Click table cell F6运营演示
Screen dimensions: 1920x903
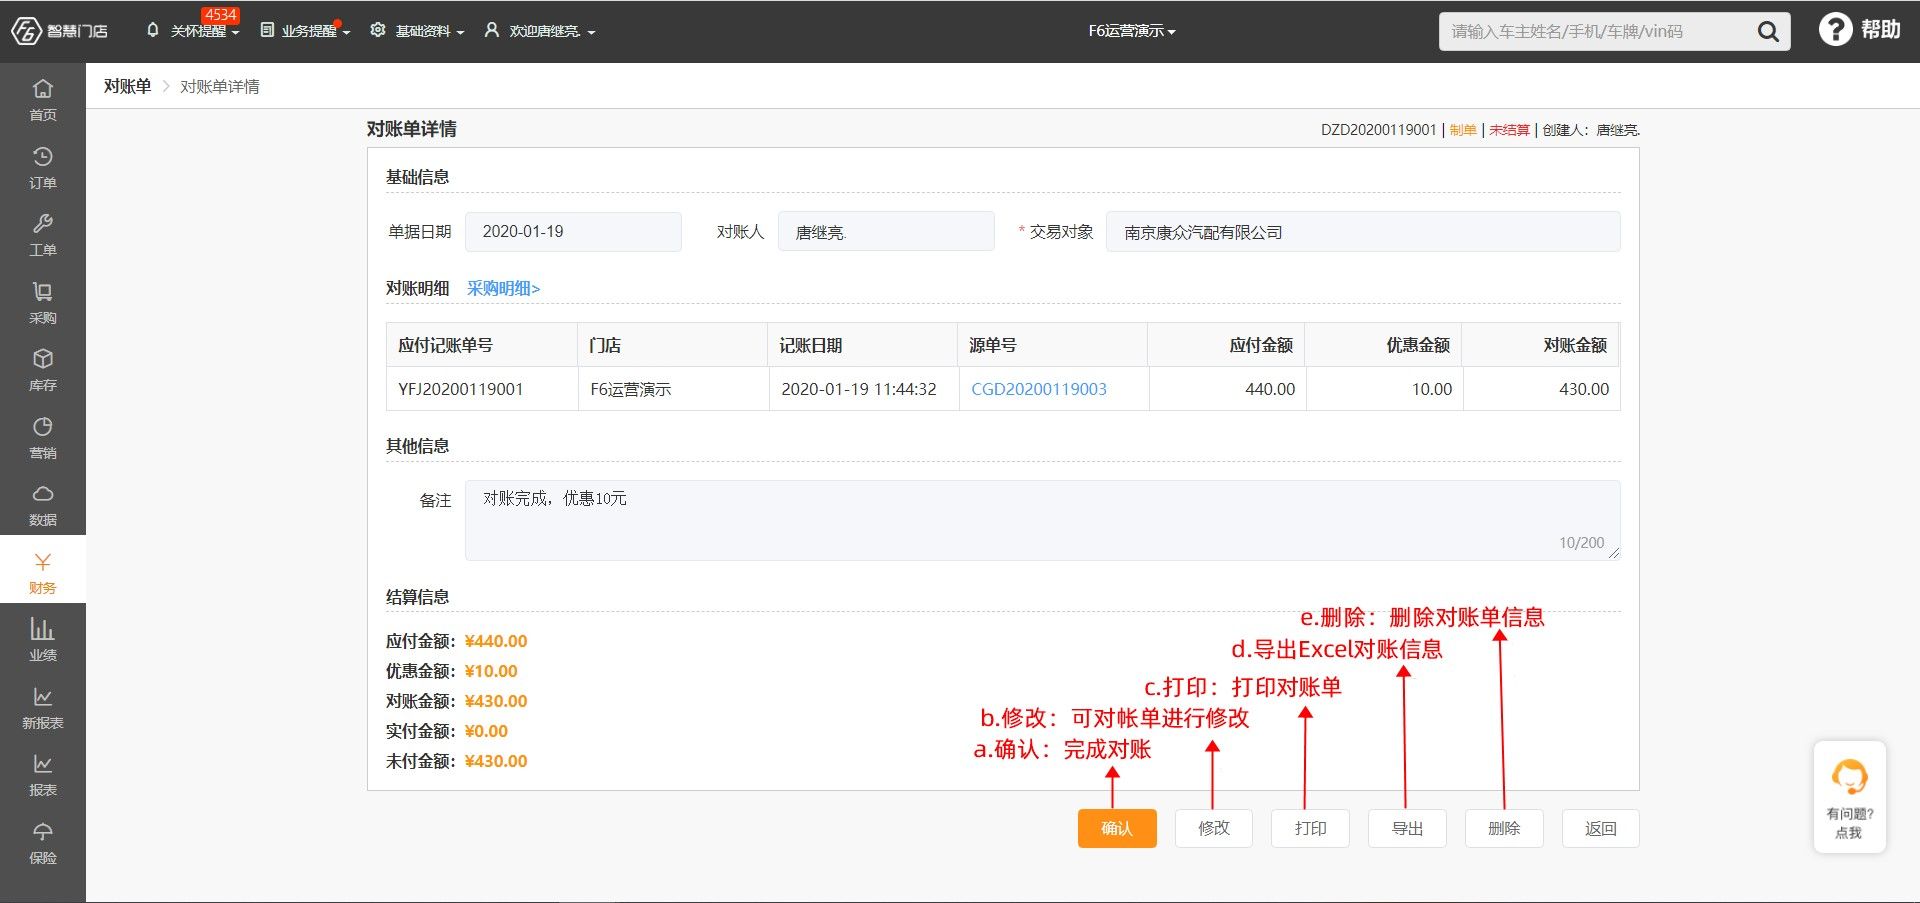[673, 389]
